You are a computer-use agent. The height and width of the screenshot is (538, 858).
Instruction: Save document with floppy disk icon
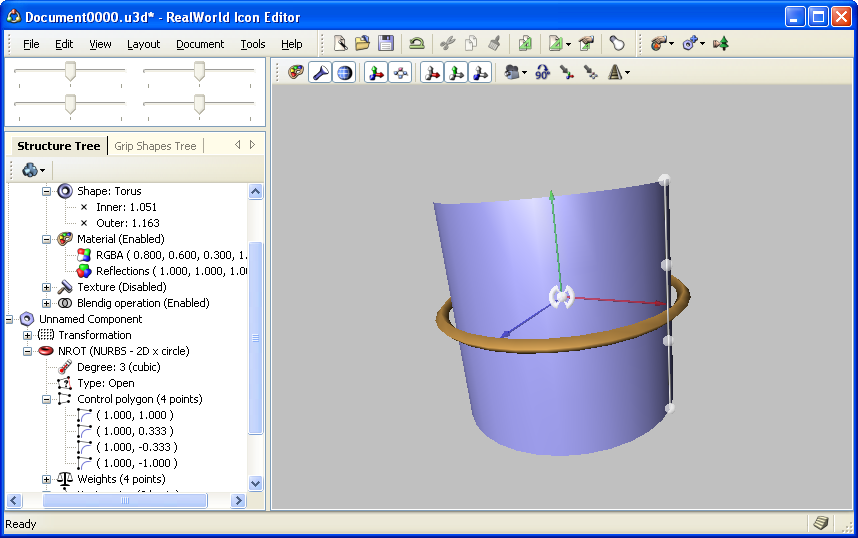386,43
